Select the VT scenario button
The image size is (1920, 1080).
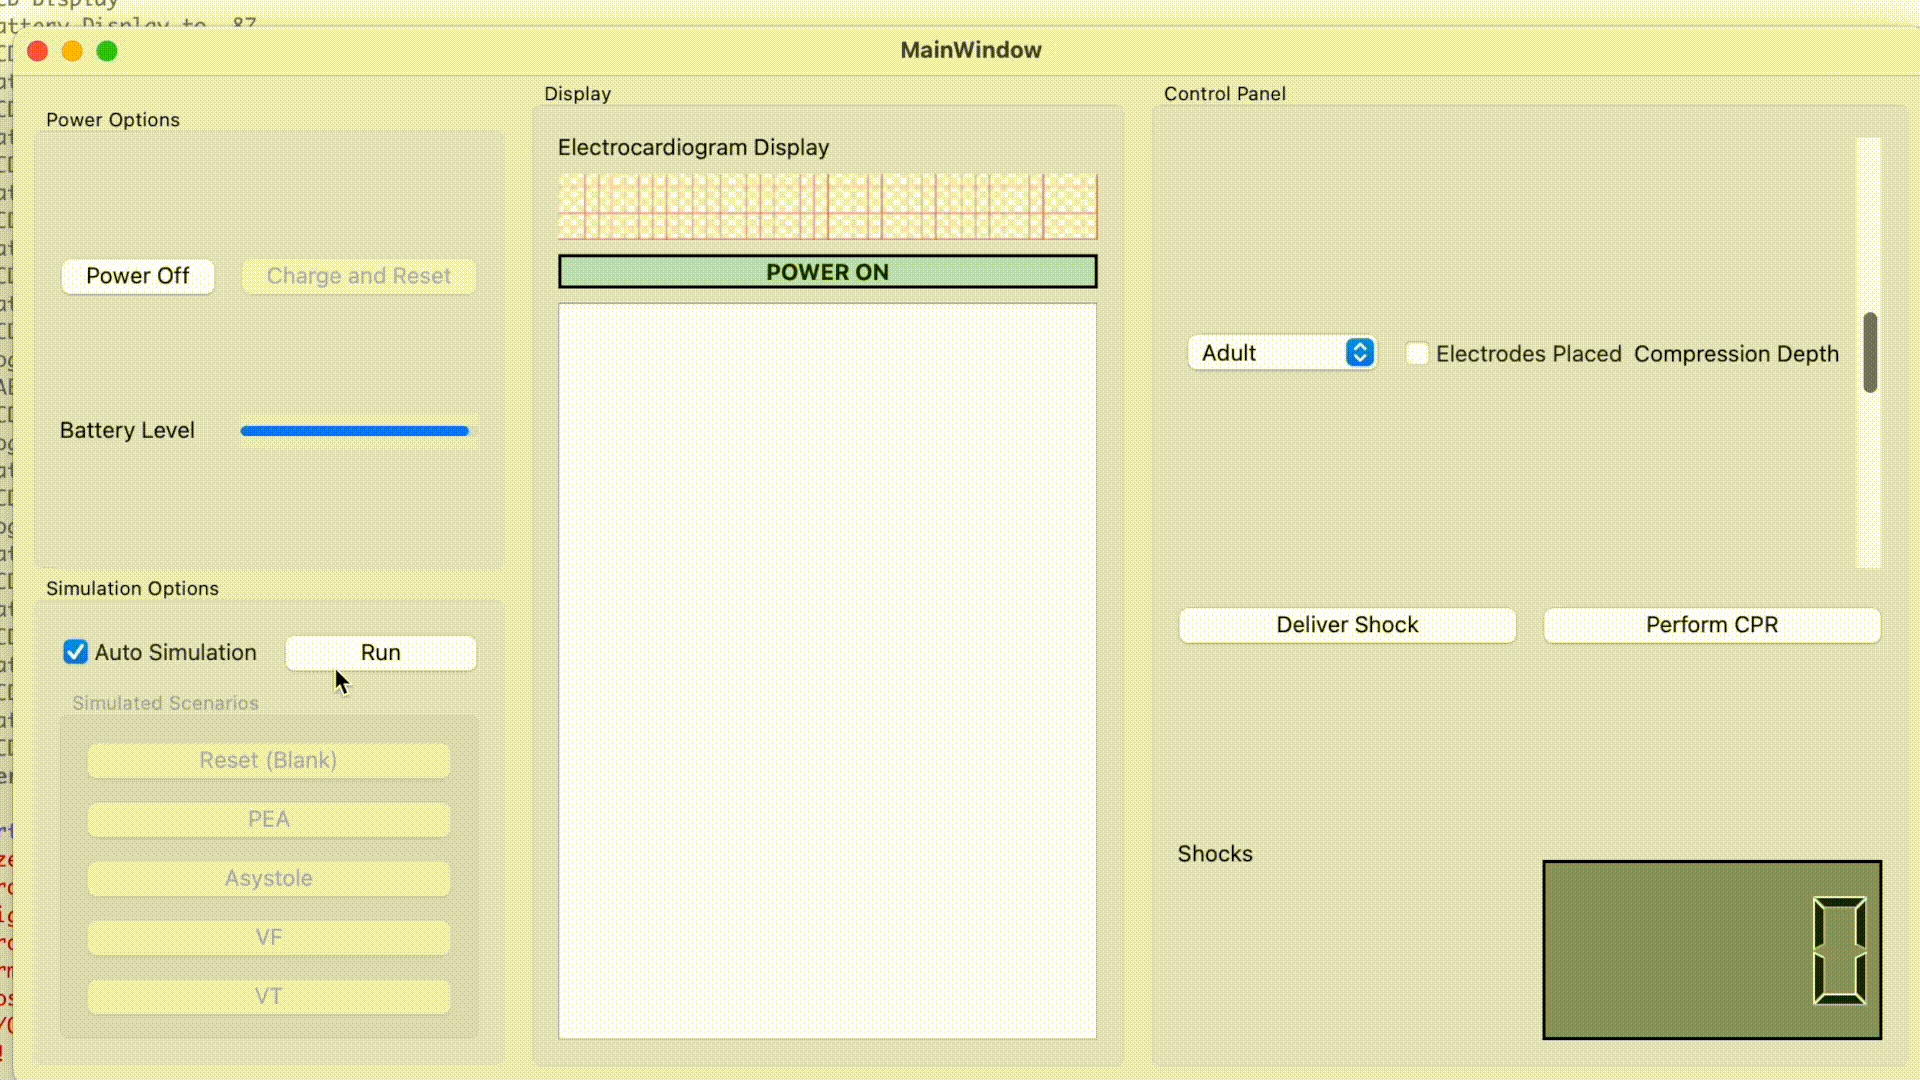(x=268, y=996)
